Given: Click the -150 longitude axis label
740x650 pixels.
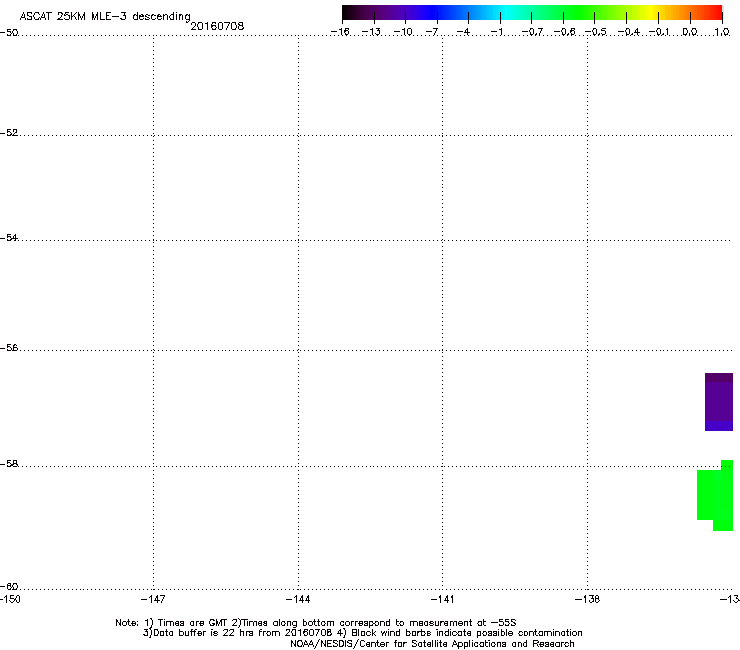Looking at the screenshot, I should [10, 599].
